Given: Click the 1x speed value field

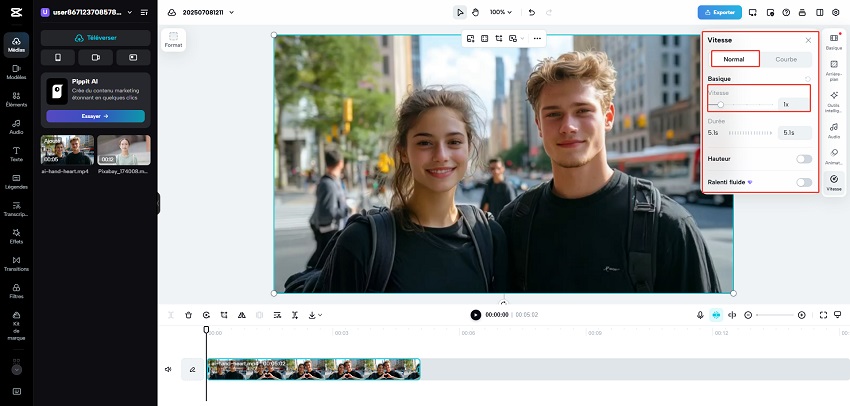Looking at the screenshot, I should coord(794,104).
